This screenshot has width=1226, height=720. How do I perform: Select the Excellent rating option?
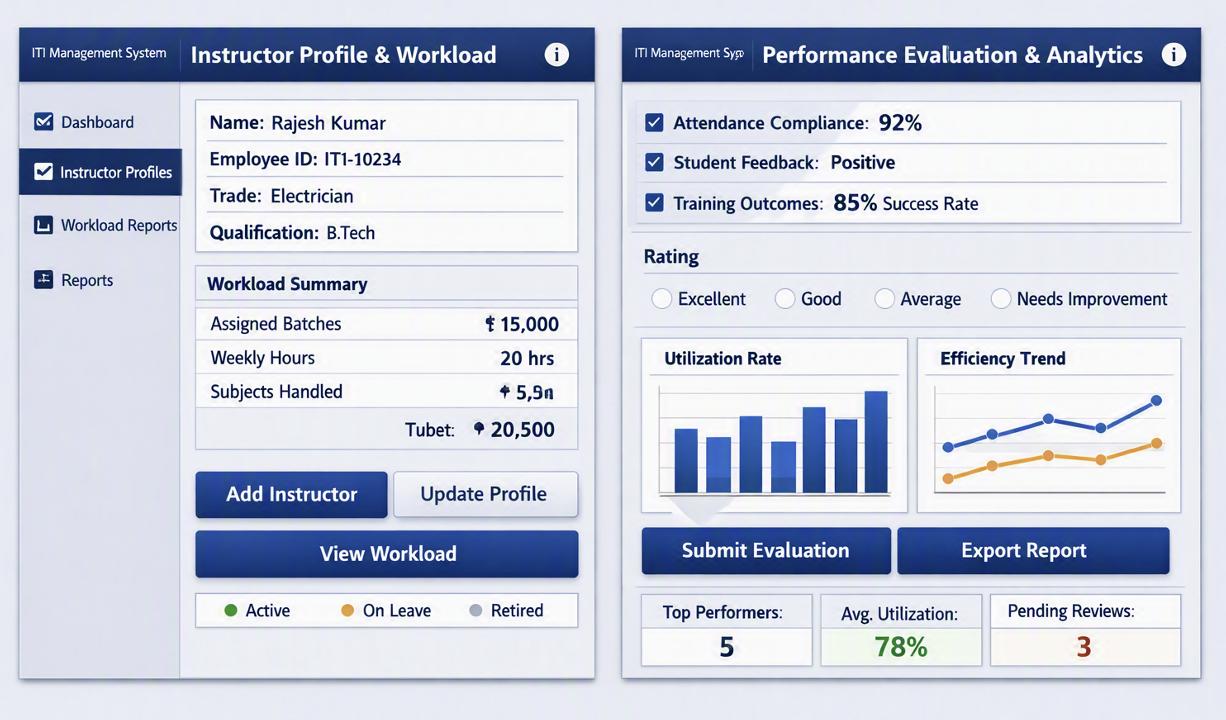point(661,299)
